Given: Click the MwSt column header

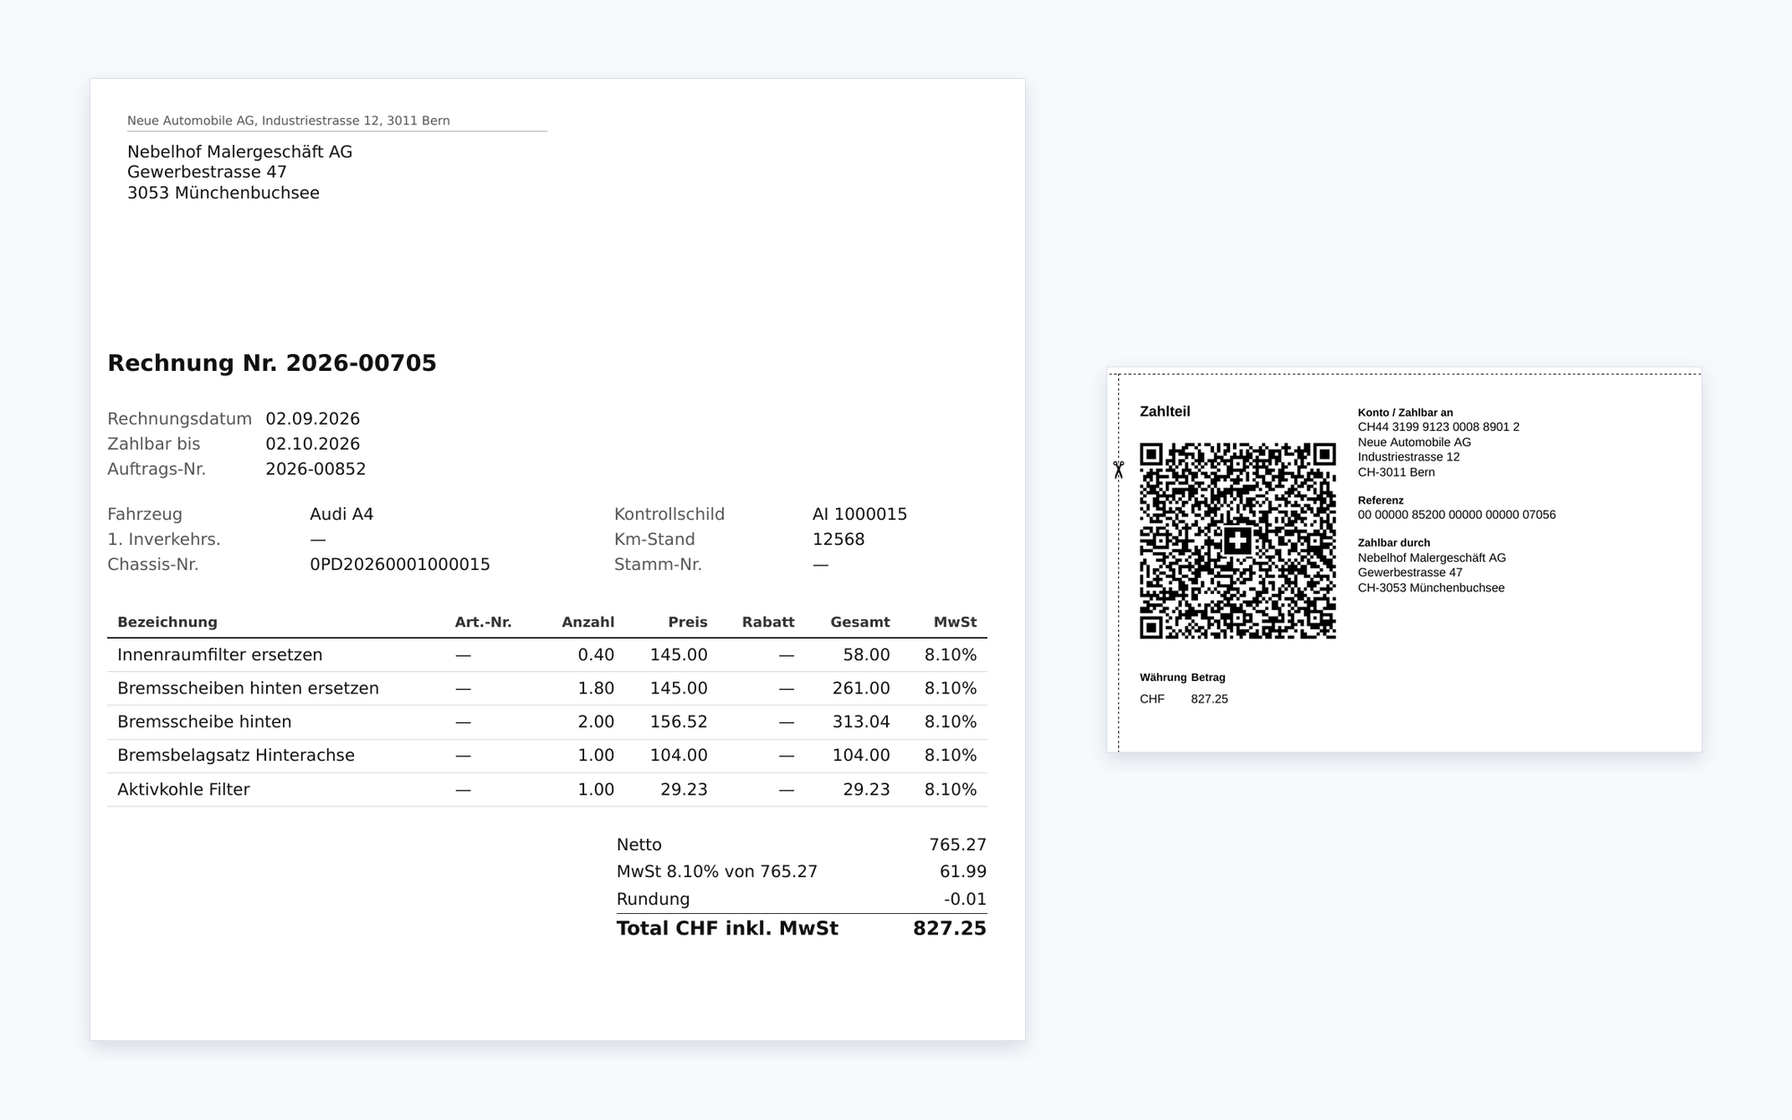Looking at the screenshot, I should click(955, 622).
